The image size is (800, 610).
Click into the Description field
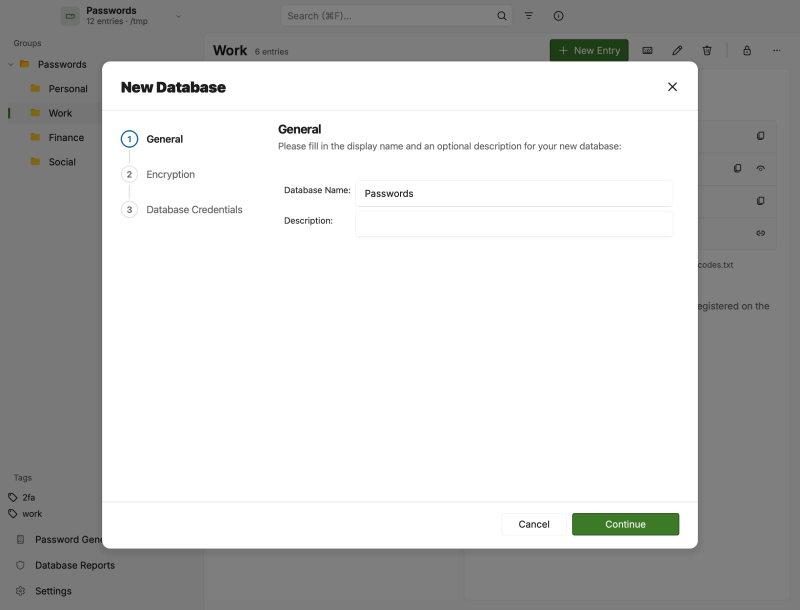[x=514, y=224]
